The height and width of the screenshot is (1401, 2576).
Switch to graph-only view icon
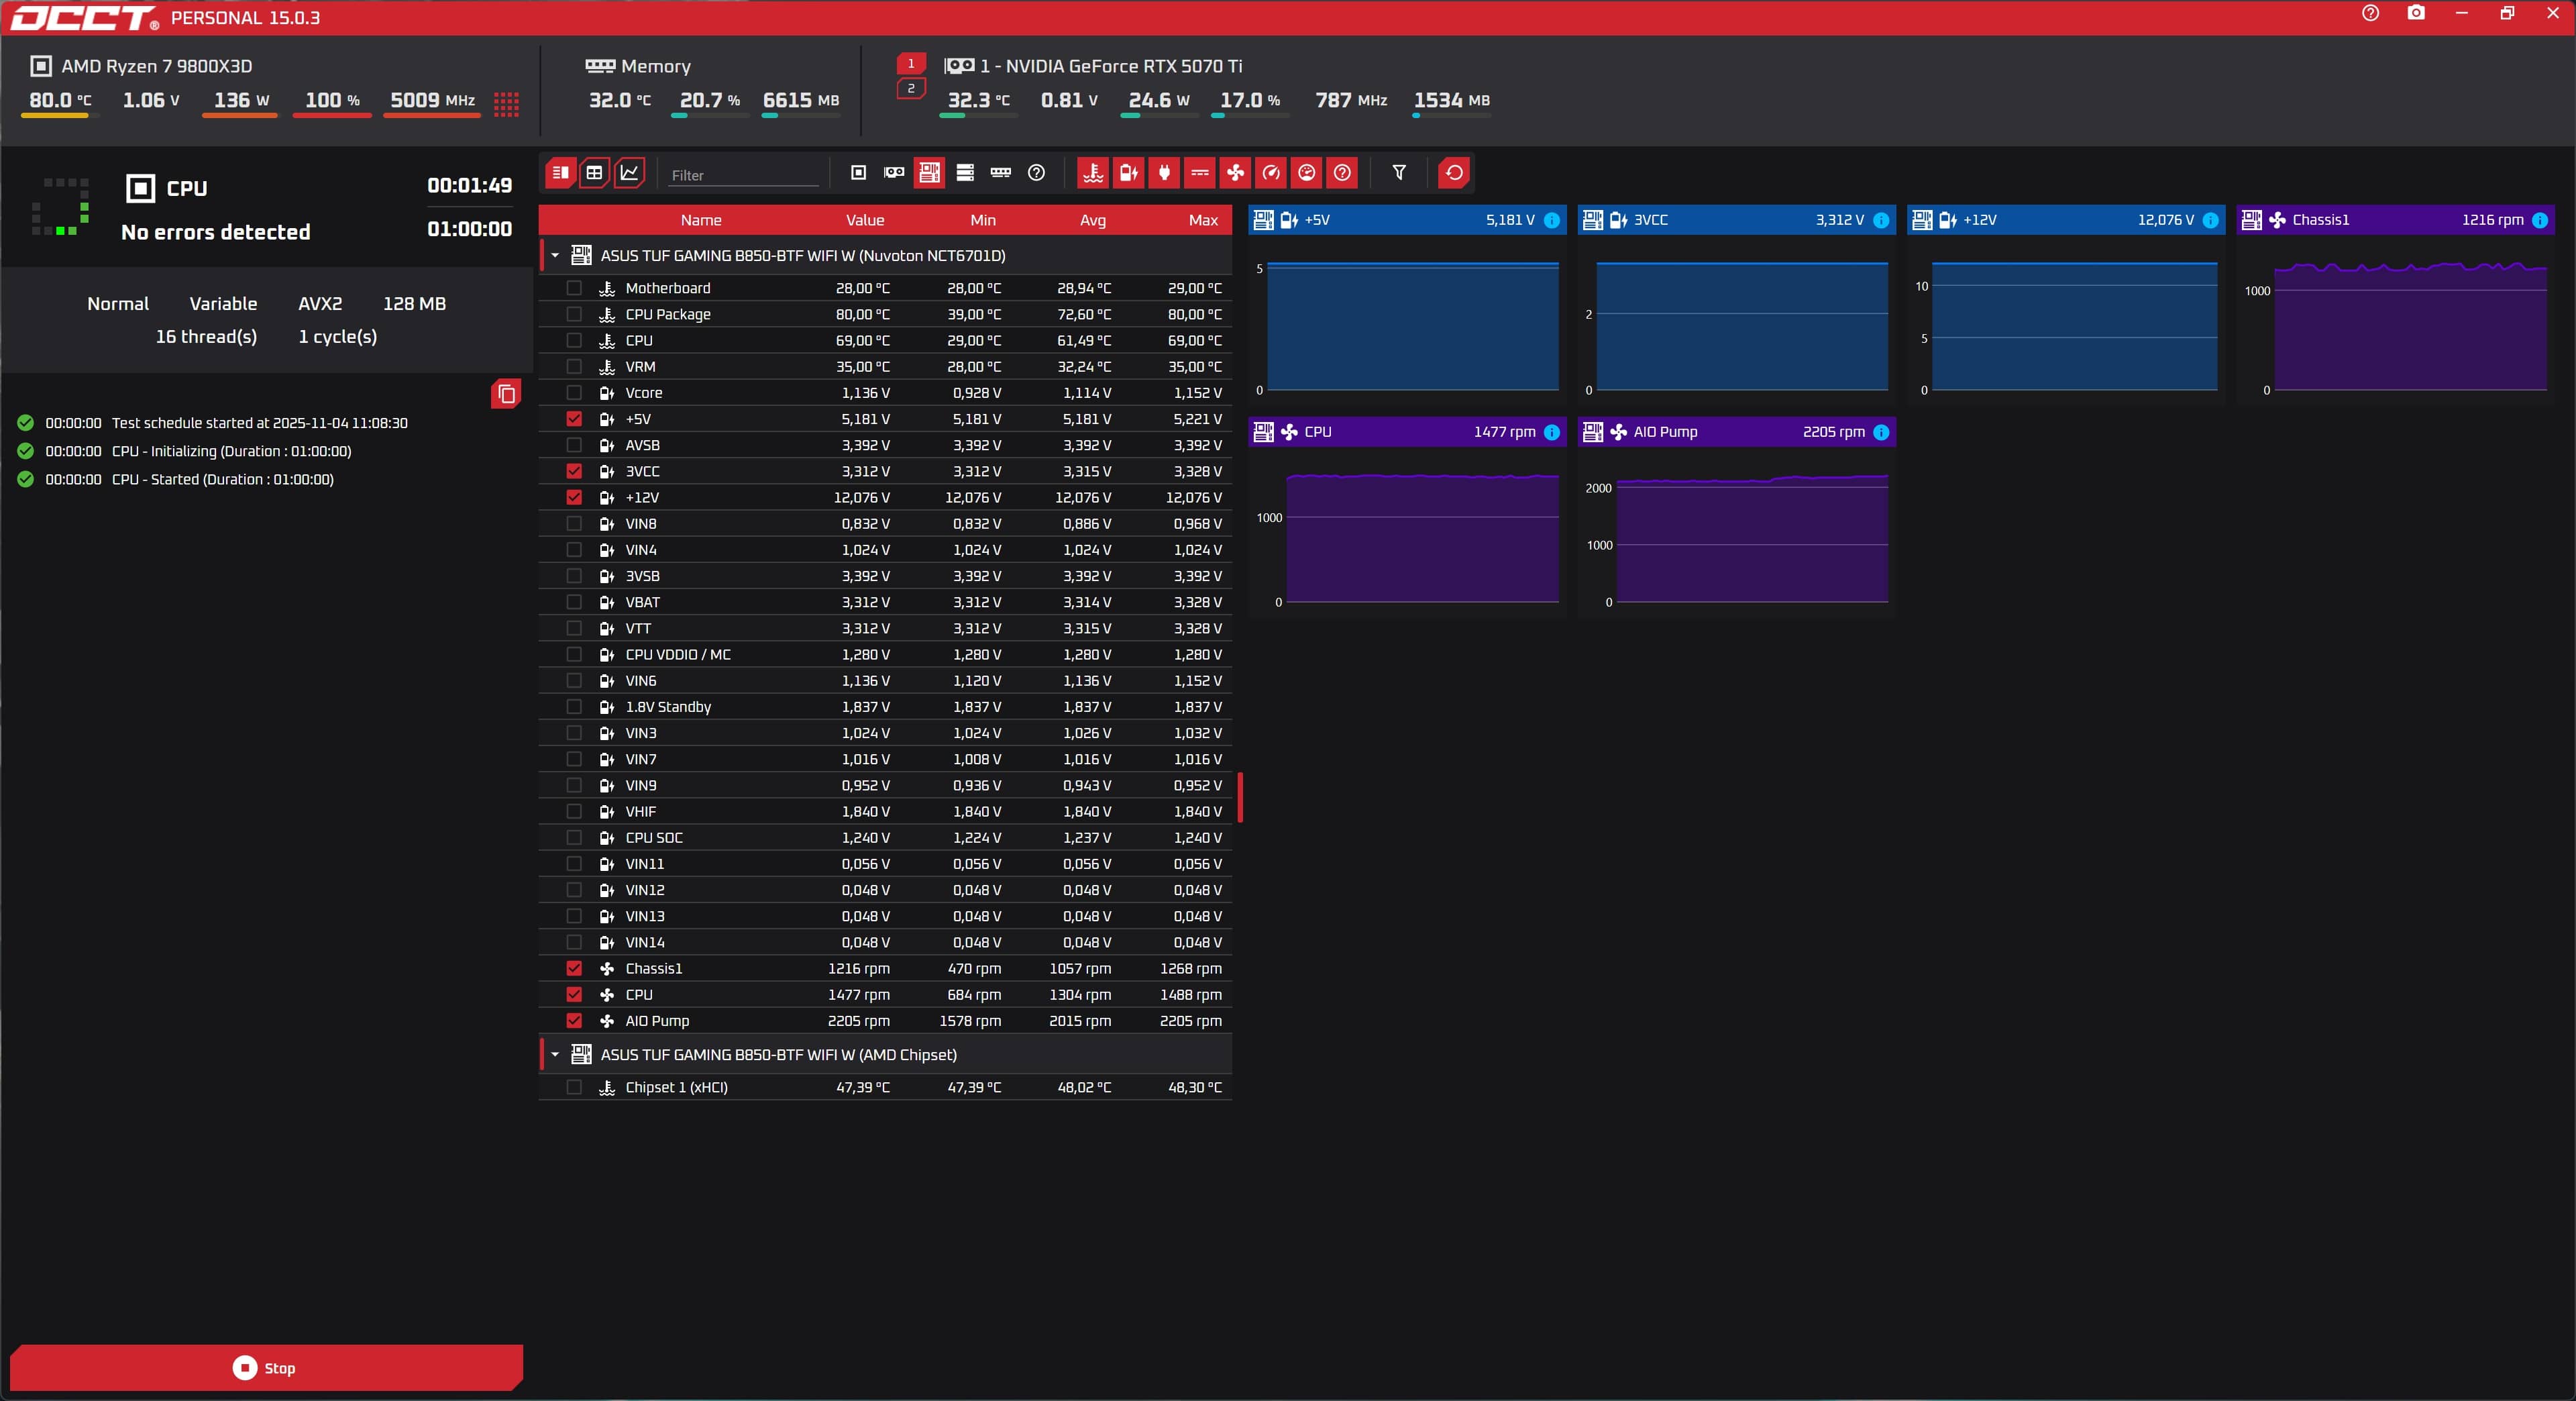tap(629, 173)
